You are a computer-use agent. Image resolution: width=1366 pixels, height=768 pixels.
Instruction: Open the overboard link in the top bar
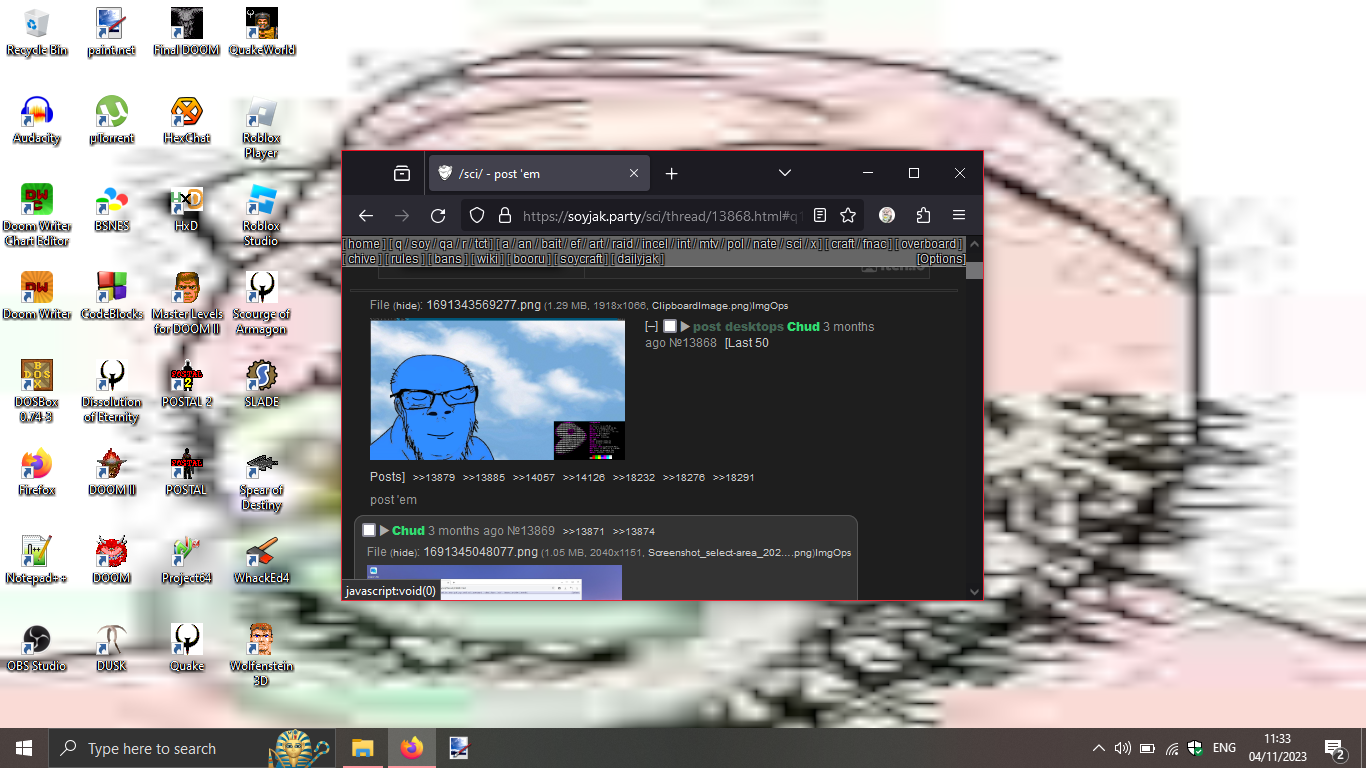pyautogui.click(x=929, y=244)
